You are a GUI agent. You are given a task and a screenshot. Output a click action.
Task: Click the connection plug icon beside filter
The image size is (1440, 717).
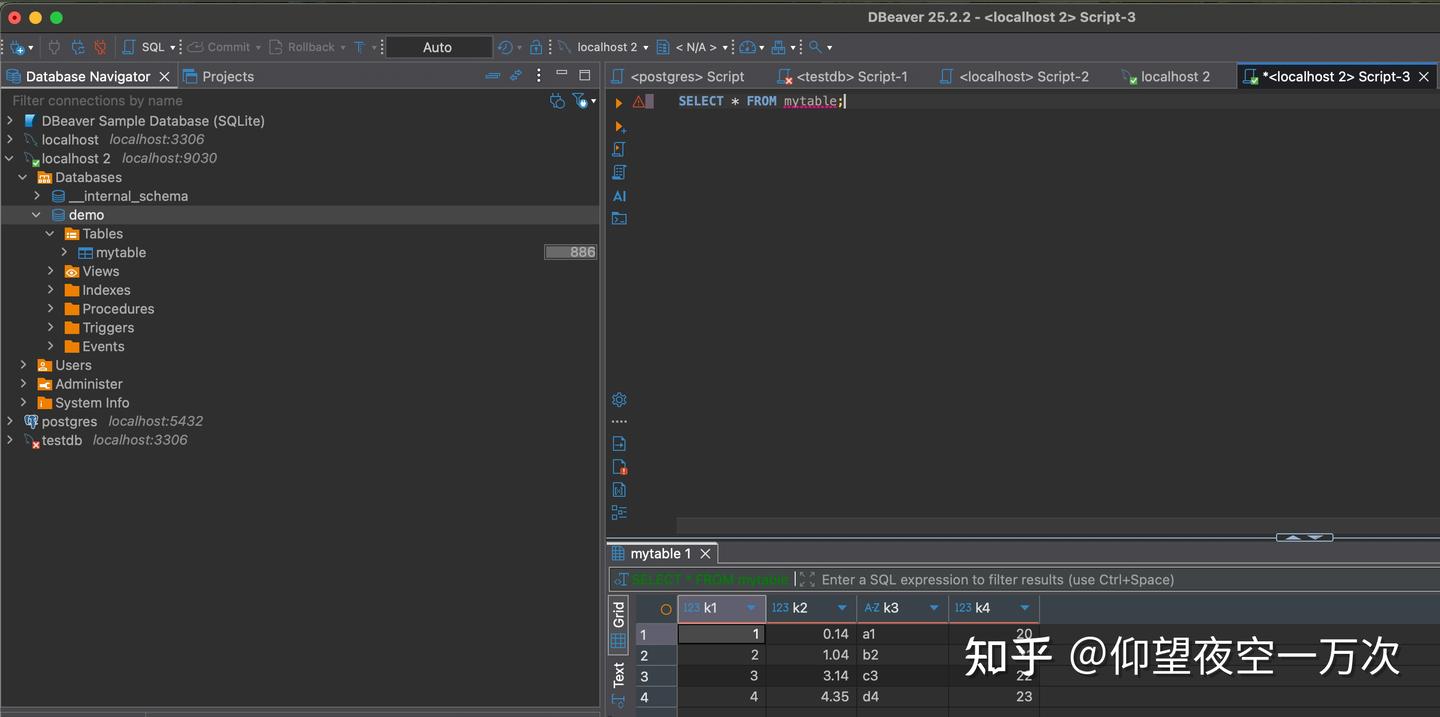point(557,100)
